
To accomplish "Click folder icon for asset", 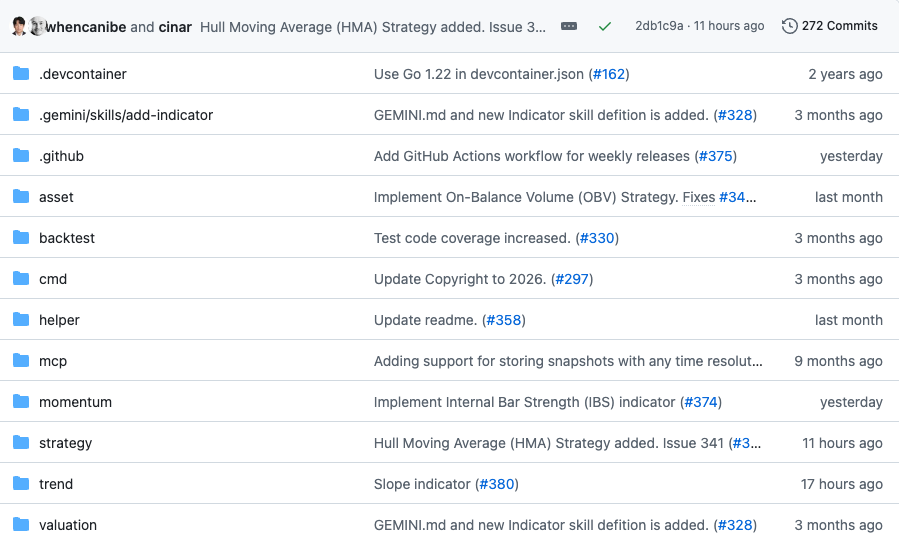I will point(21,197).
